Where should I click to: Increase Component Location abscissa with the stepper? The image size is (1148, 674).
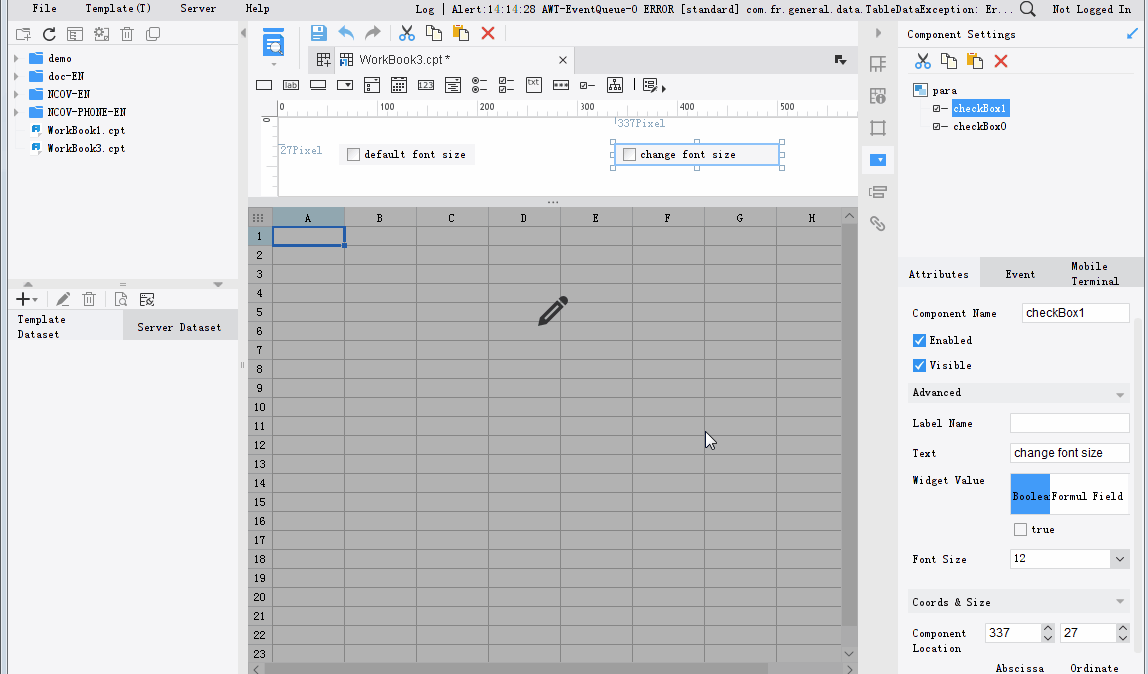1047,628
